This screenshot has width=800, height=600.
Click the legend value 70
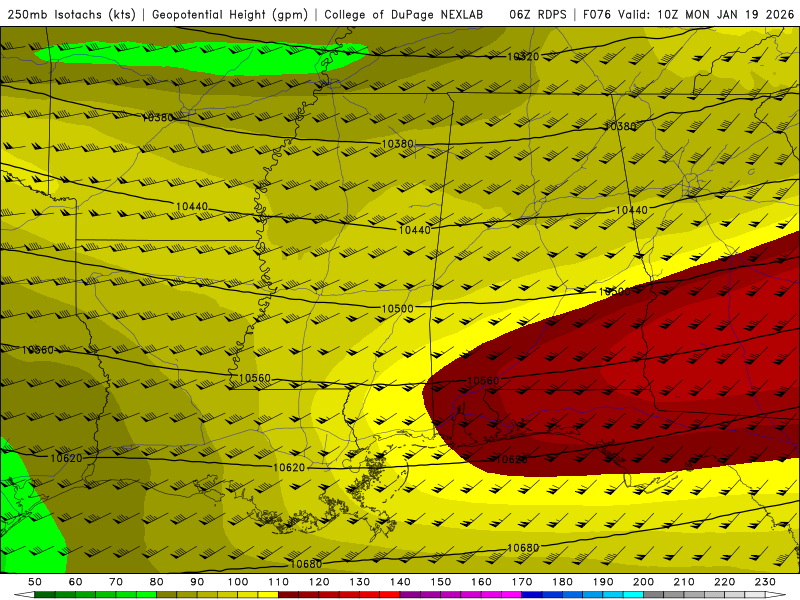click(116, 582)
